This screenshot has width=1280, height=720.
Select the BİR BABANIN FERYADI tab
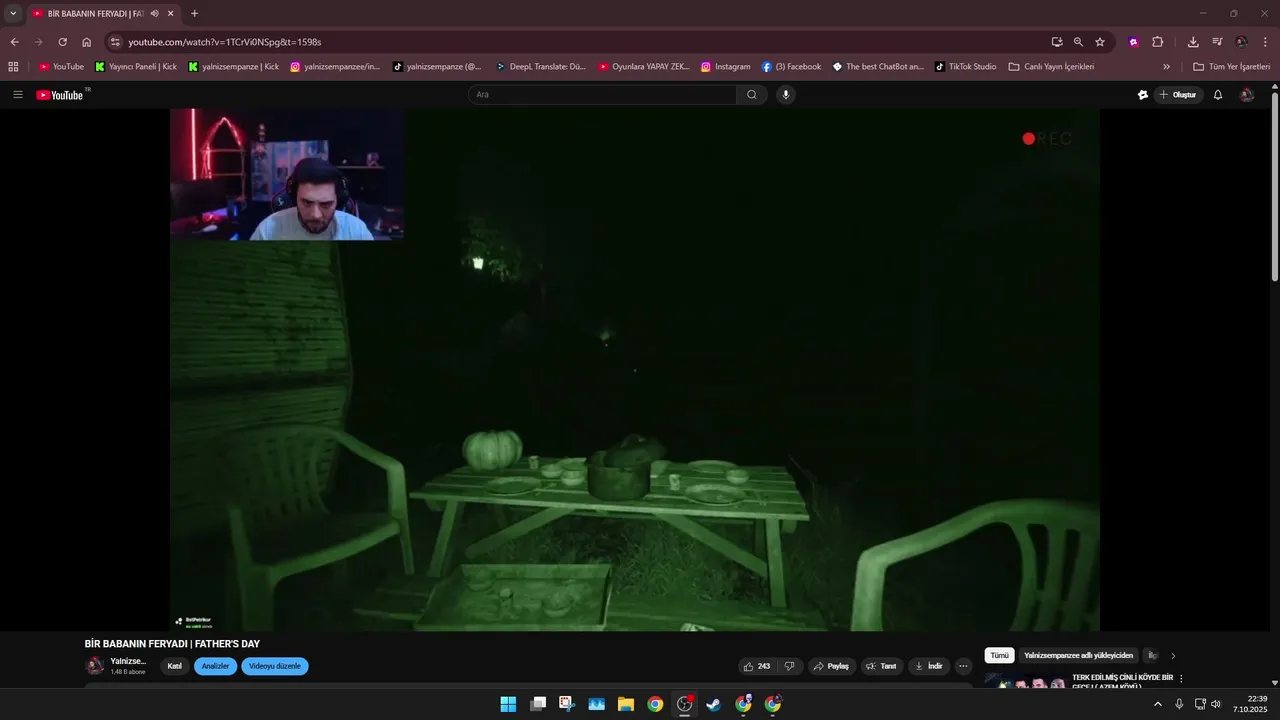tap(95, 13)
